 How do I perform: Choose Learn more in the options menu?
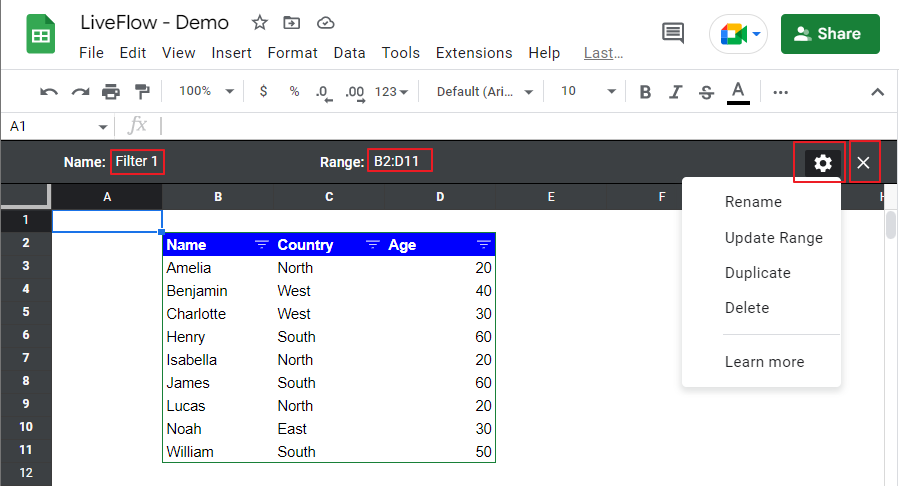pyautogui.click(x=765, y=362)
